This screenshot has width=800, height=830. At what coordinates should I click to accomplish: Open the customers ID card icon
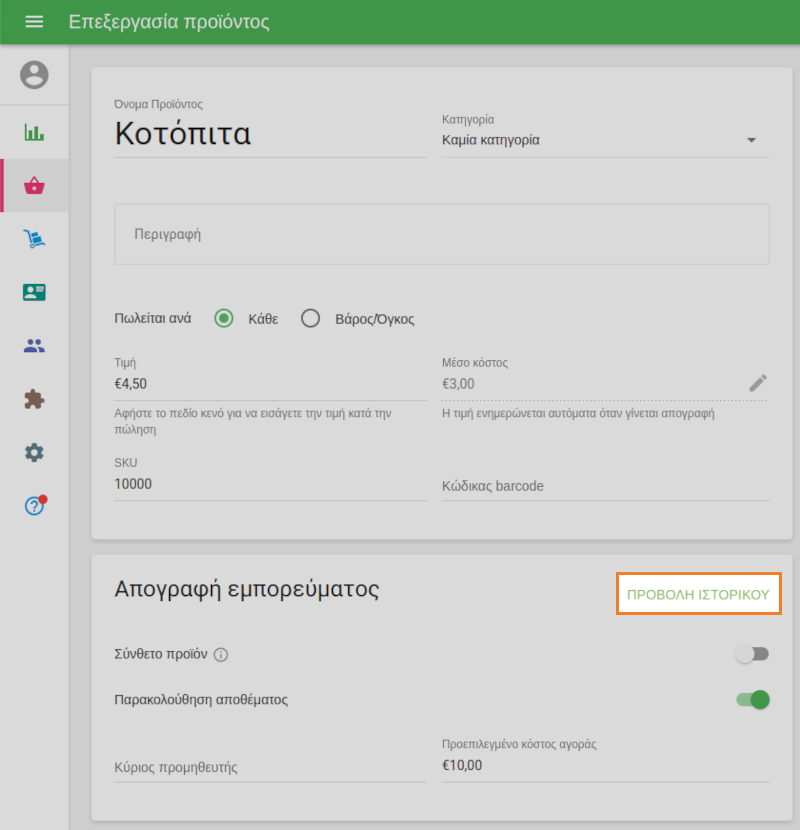click(34, 292)
